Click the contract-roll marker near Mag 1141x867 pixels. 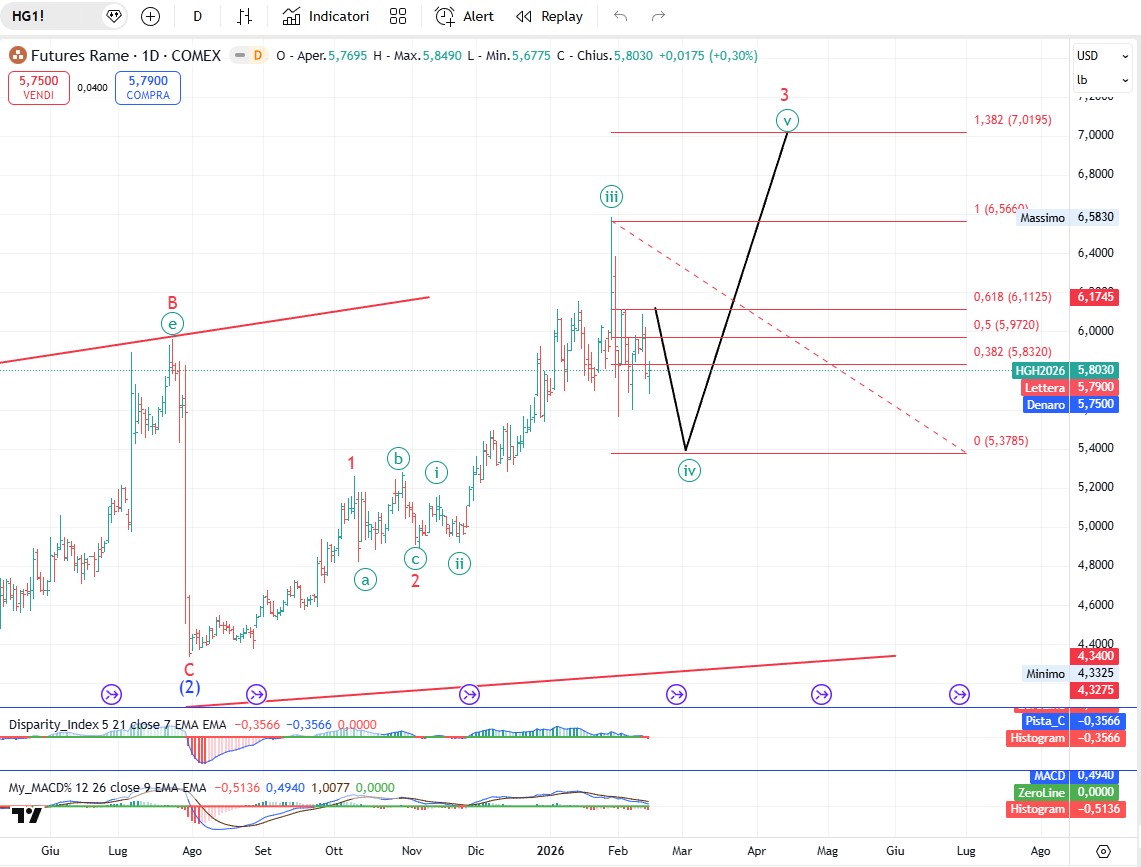pyautogui.click(x=821, y=694)
